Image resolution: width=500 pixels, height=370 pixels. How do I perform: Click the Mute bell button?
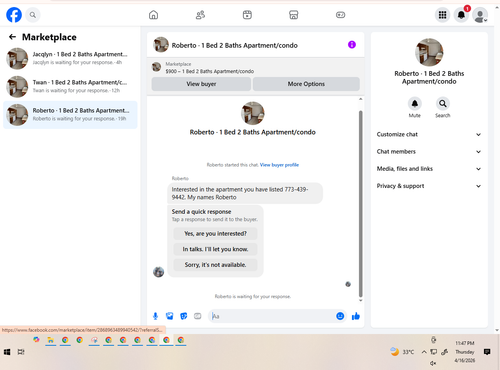[415, 104]
